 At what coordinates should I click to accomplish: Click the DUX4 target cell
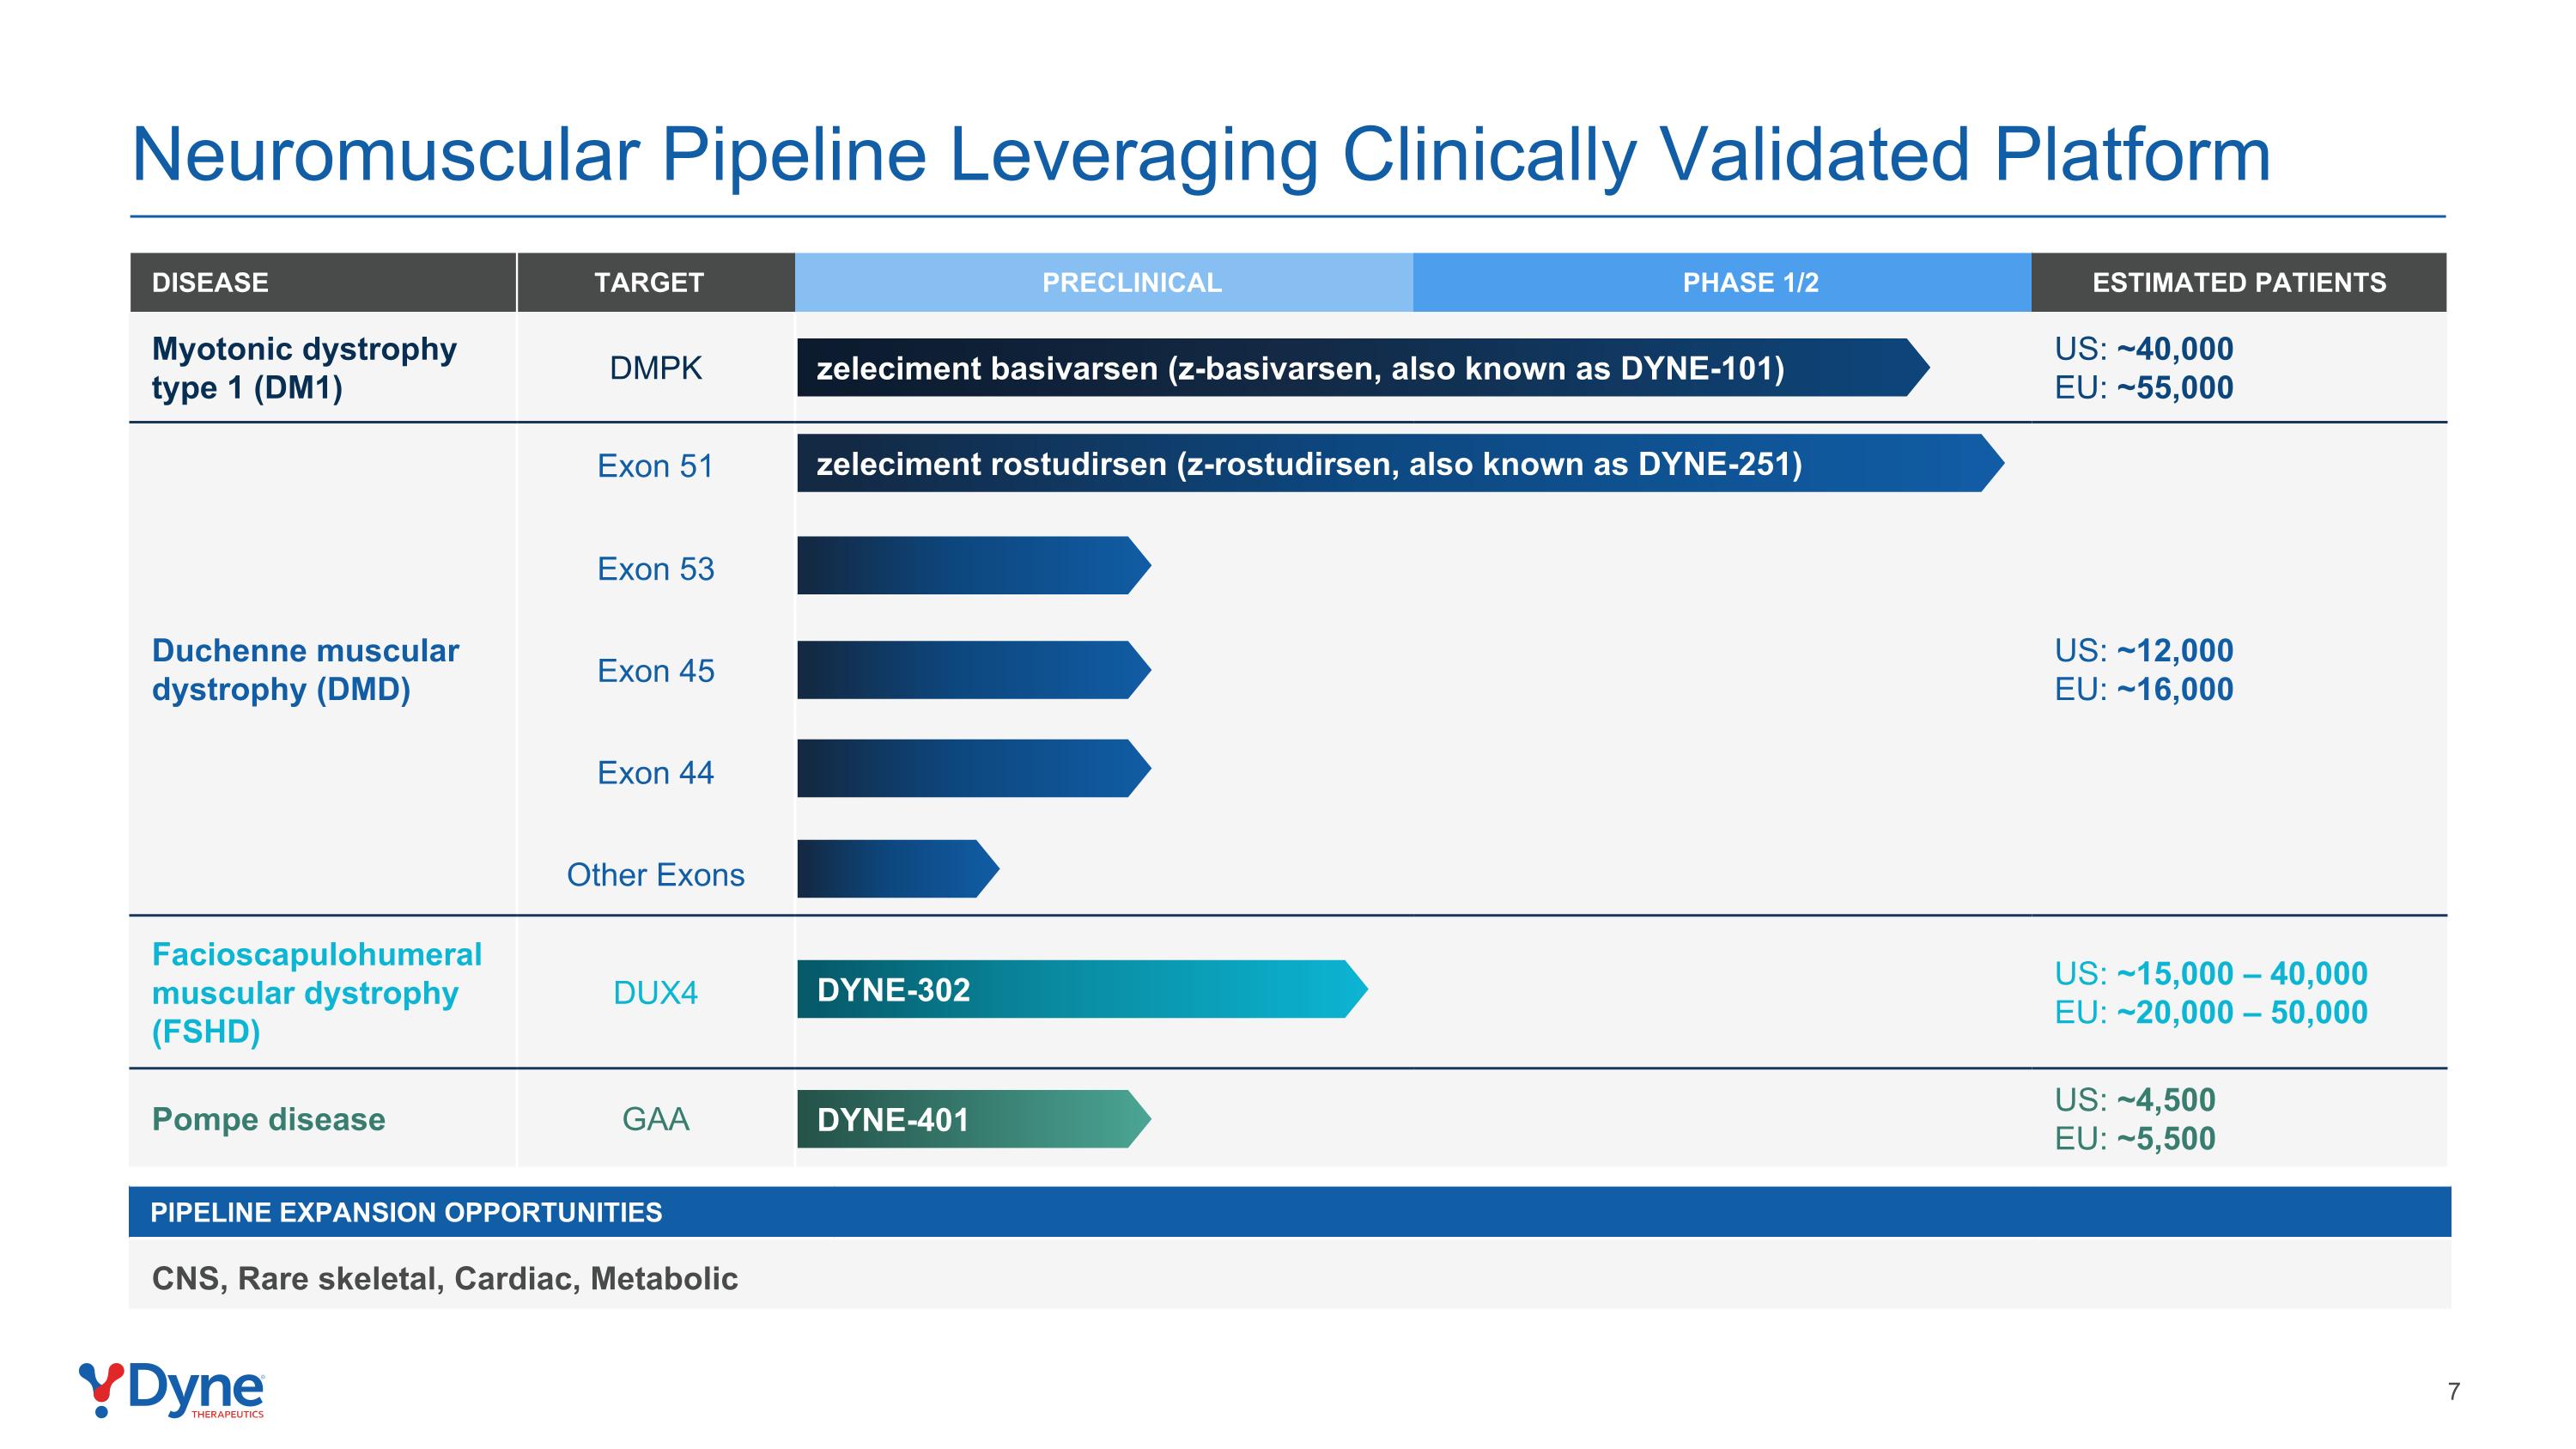655,993
